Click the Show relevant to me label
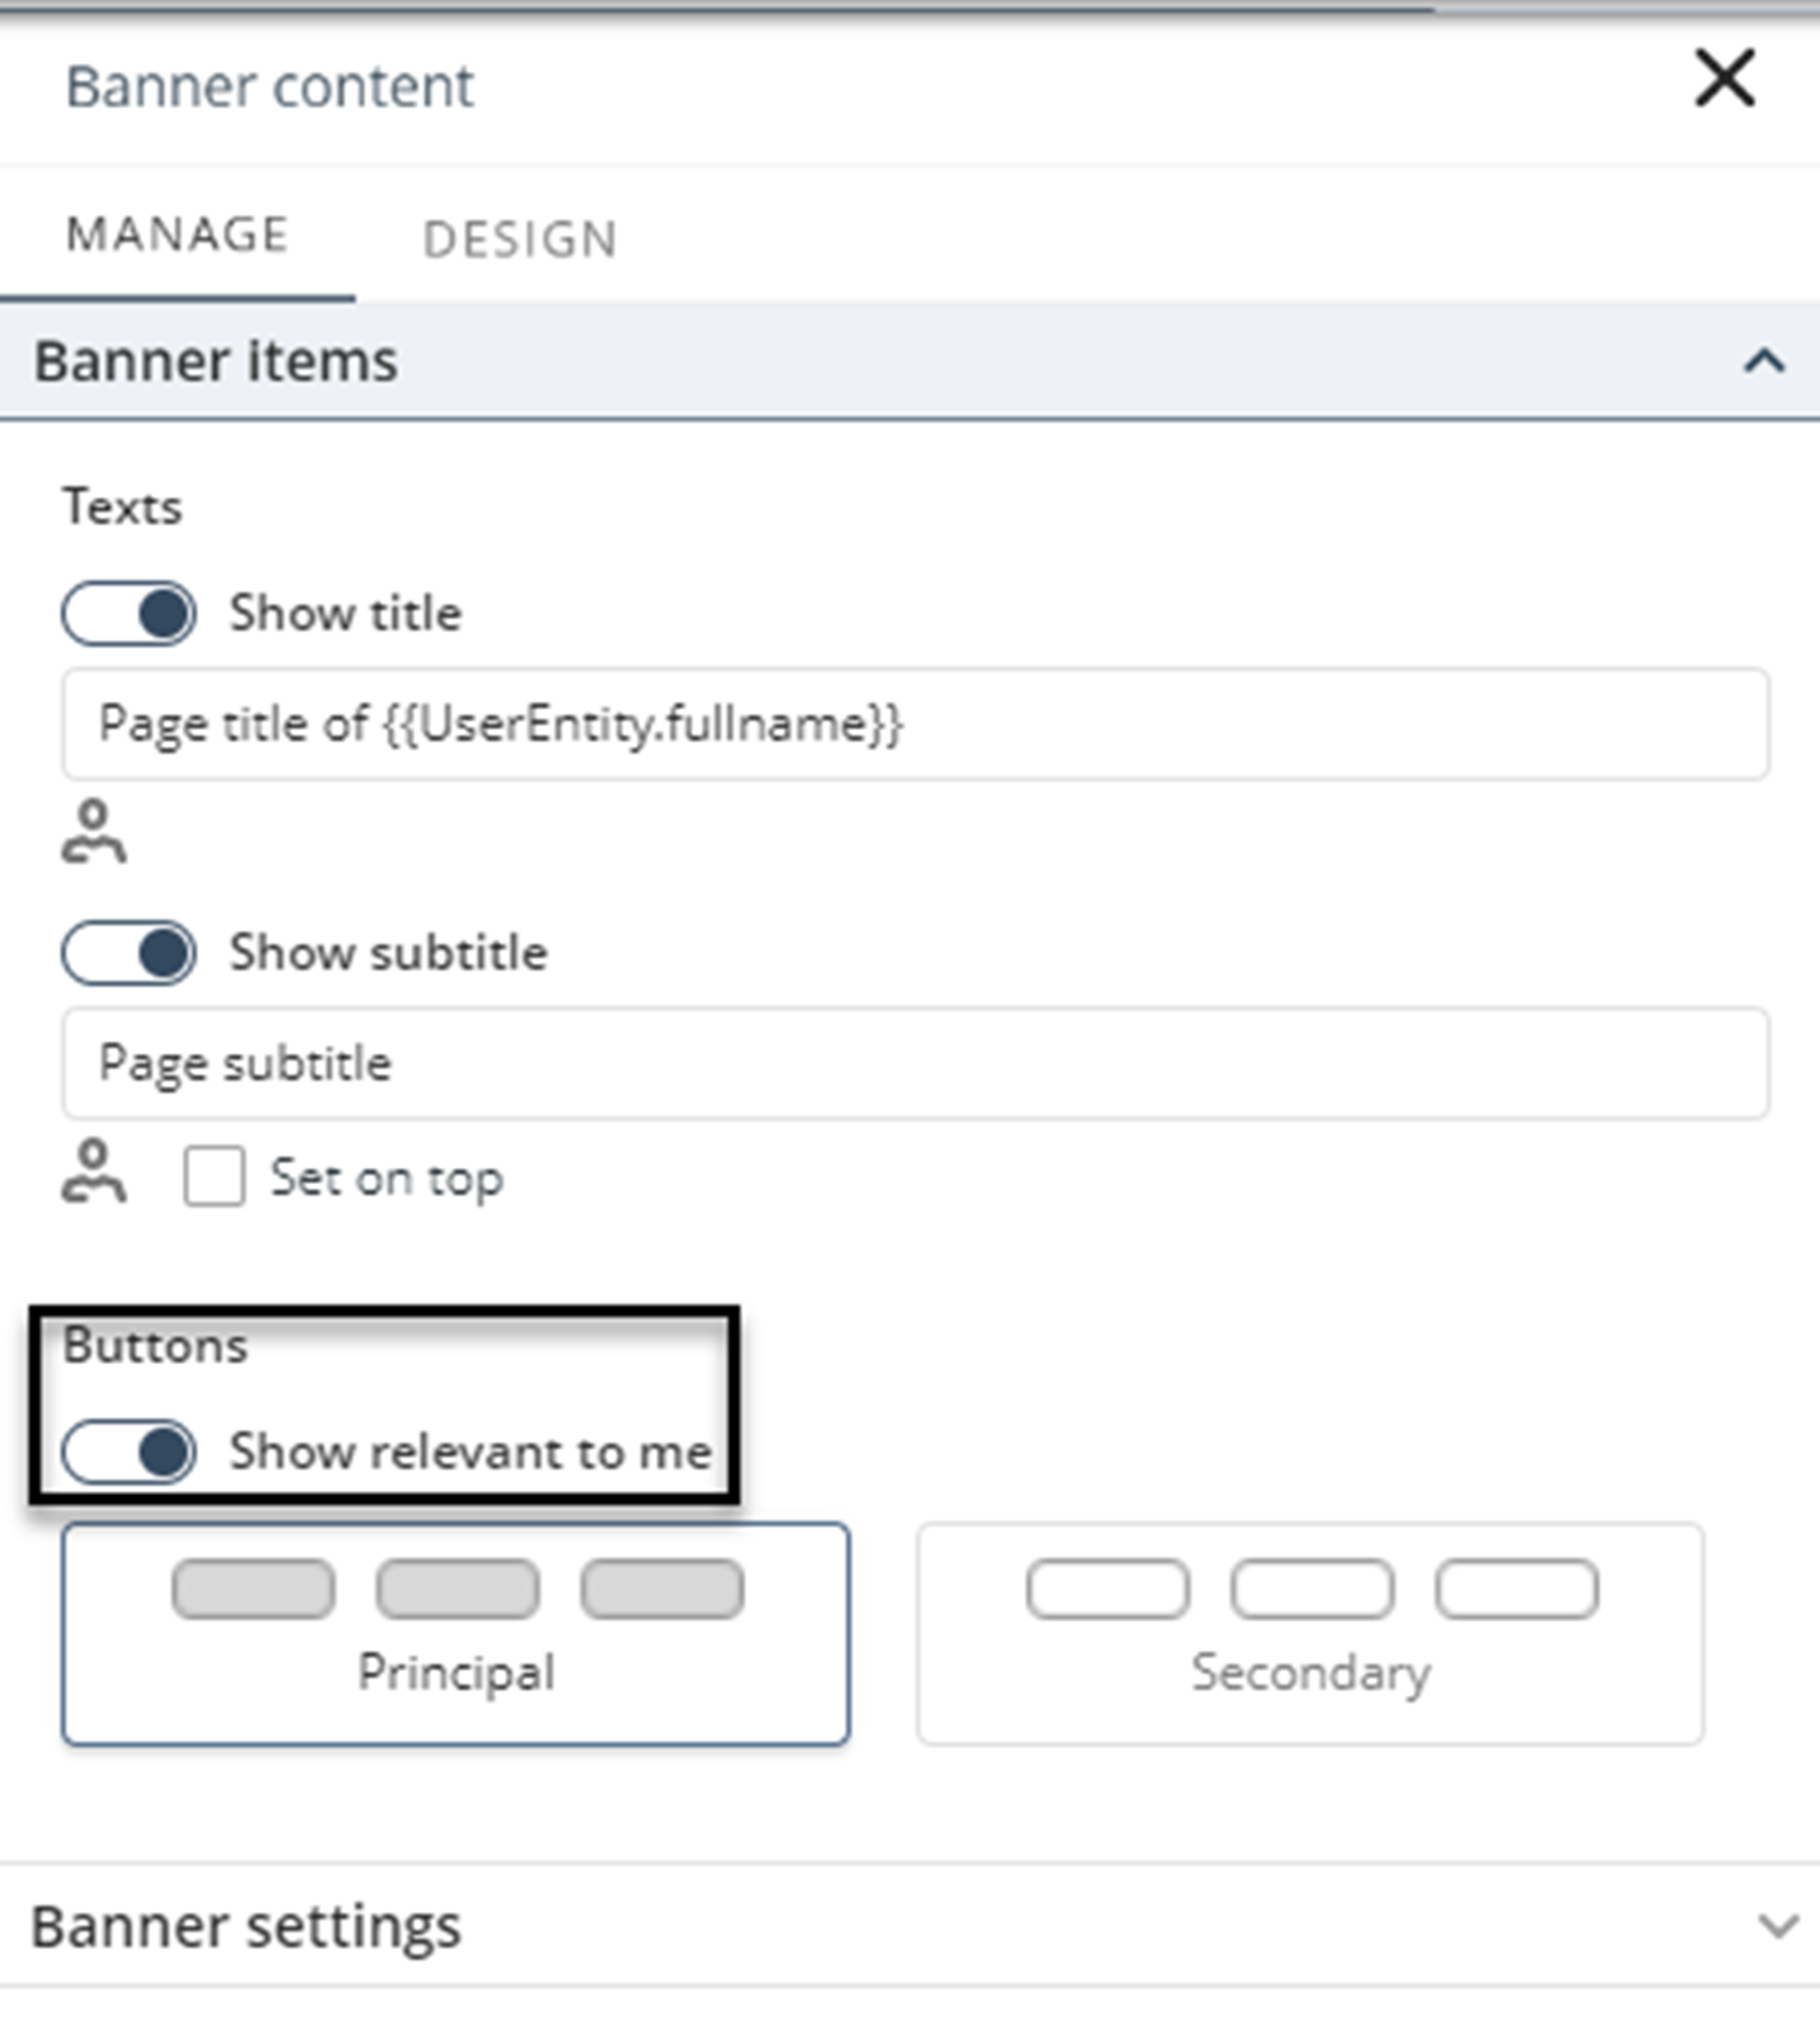Image resolution: width=1820 pixels, height=2037 pixels. tap(471, 1452)
